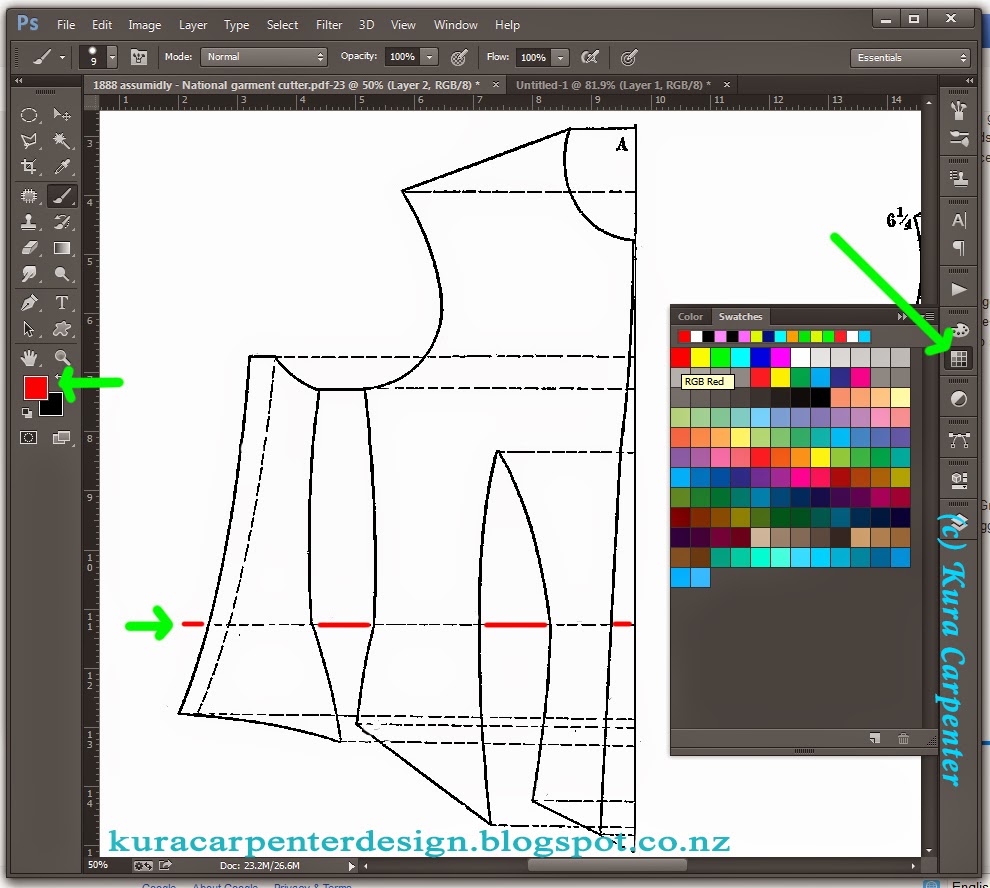Select the Brush tool
The width and height of the screenshot is (990, 888).
click(62, 196)
